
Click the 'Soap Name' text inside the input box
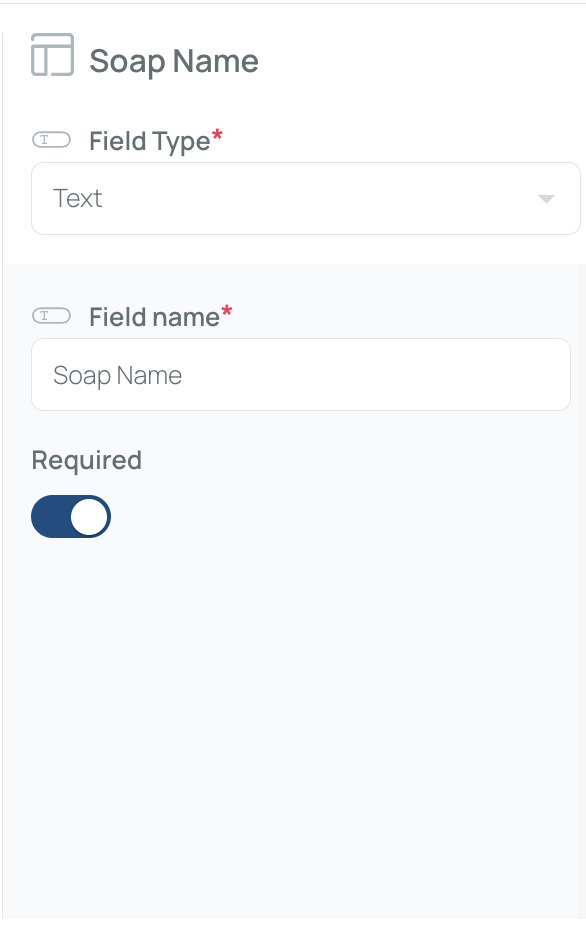pos(118,375)
